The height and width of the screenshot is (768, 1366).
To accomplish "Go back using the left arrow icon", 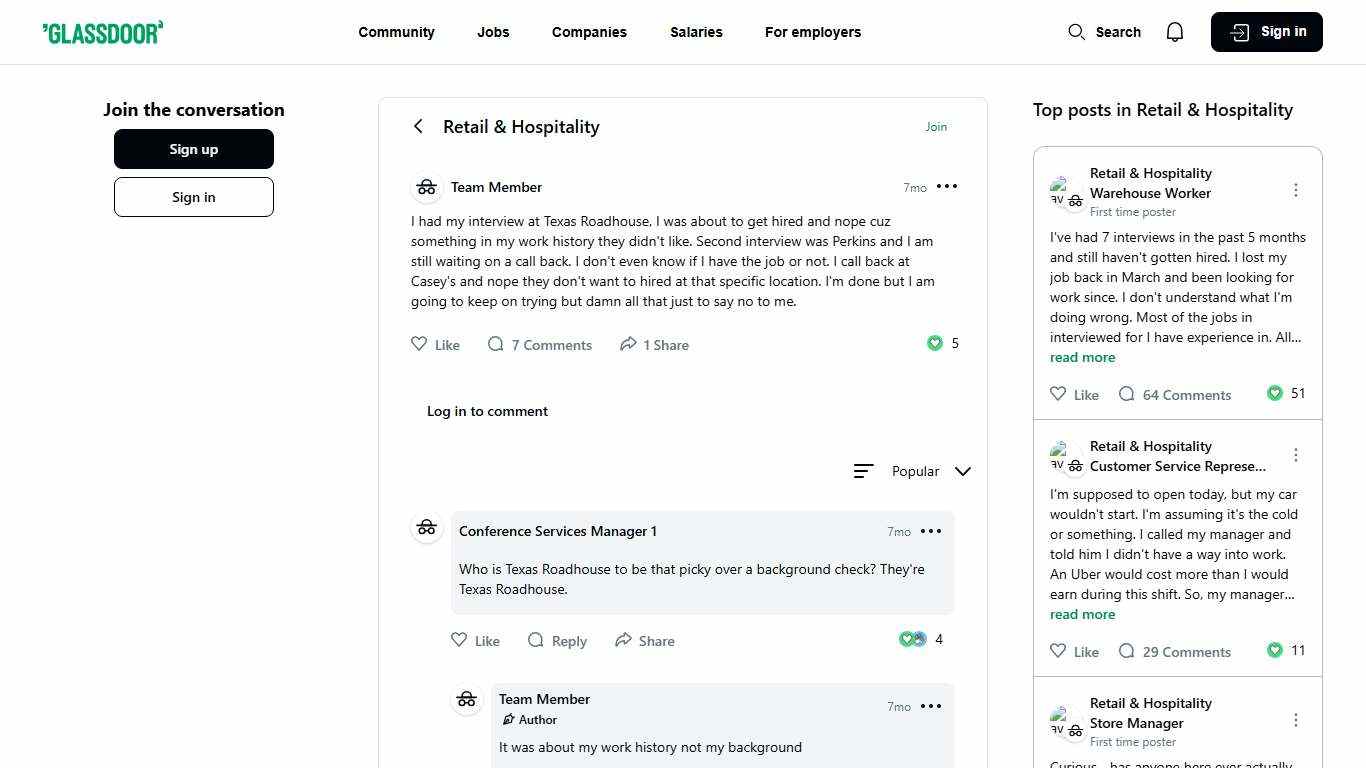I will 418,126.
